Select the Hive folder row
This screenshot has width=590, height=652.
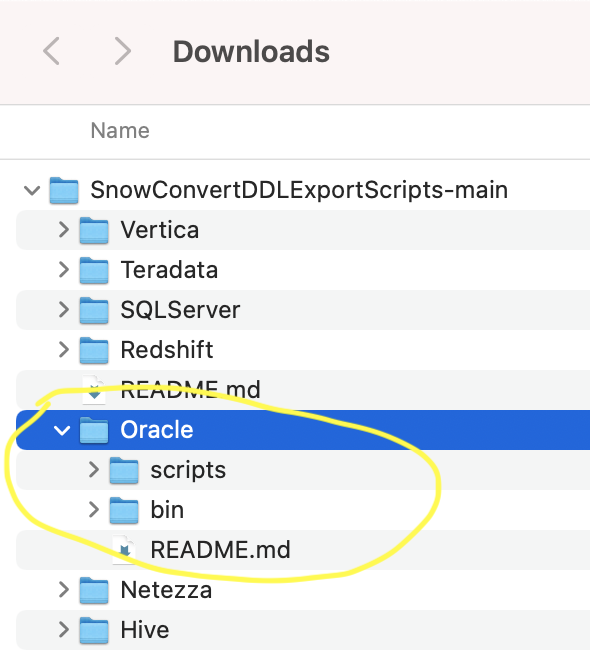pos(303,630)
